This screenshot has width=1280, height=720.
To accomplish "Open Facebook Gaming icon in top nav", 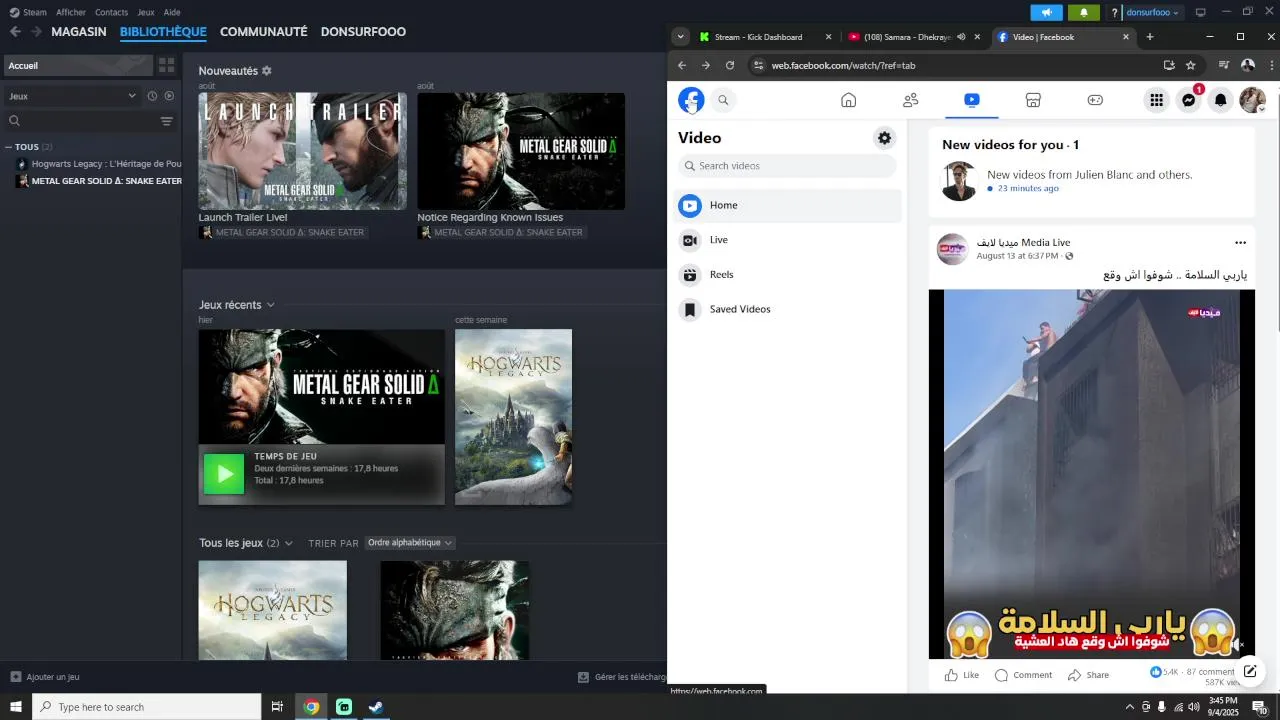I will (x=1095, y=100).
